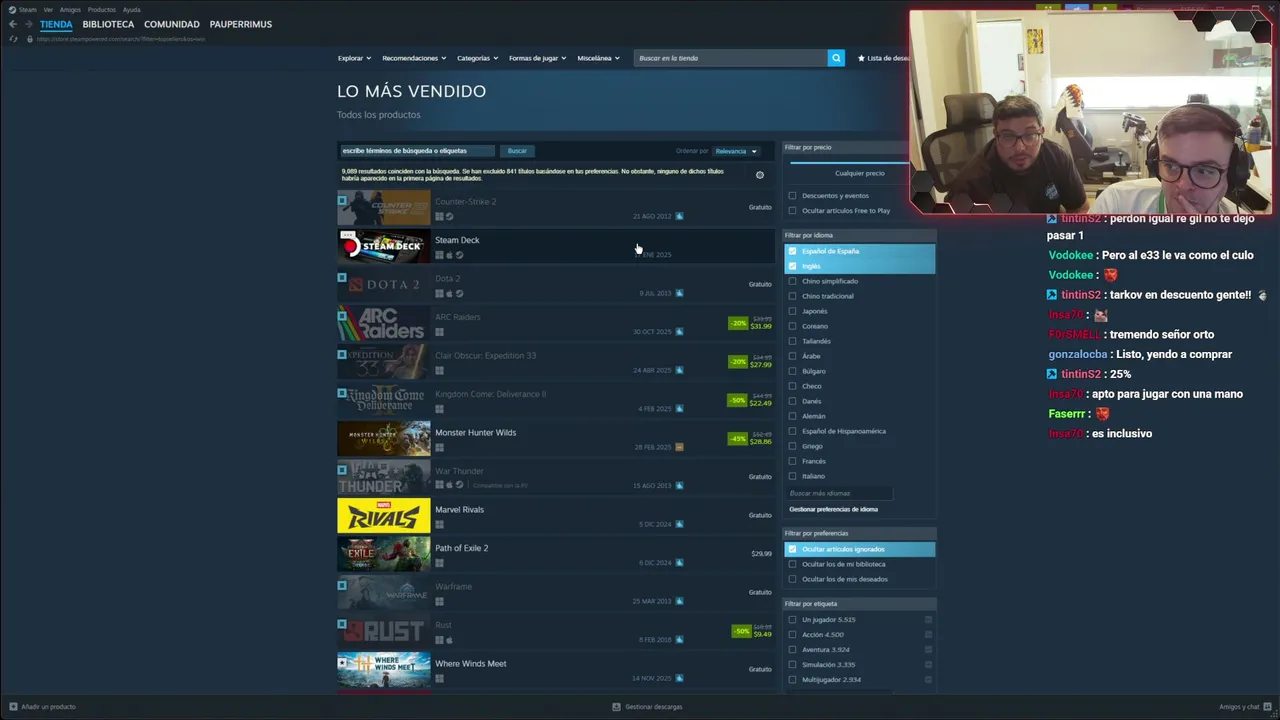This screenshot has height=720, width=1280.
Task: Open the Relevancia sort order dropdown
Action: pos(736,151)
